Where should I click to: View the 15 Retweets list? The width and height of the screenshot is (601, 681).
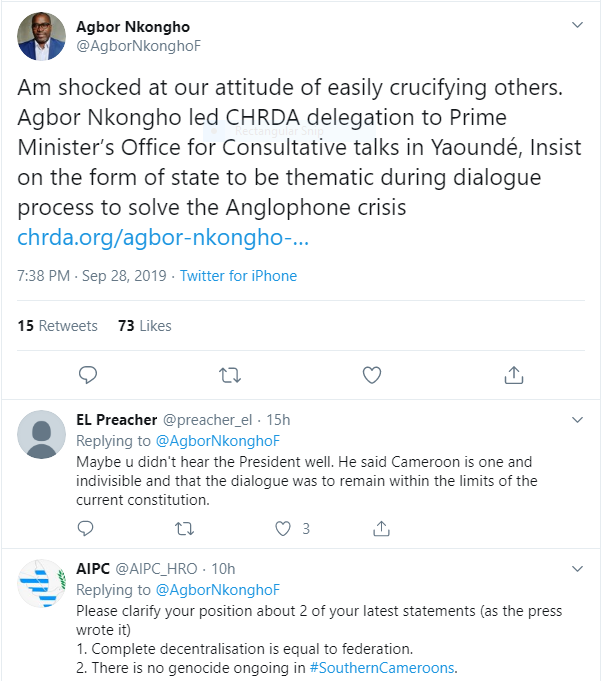[58, 326]
